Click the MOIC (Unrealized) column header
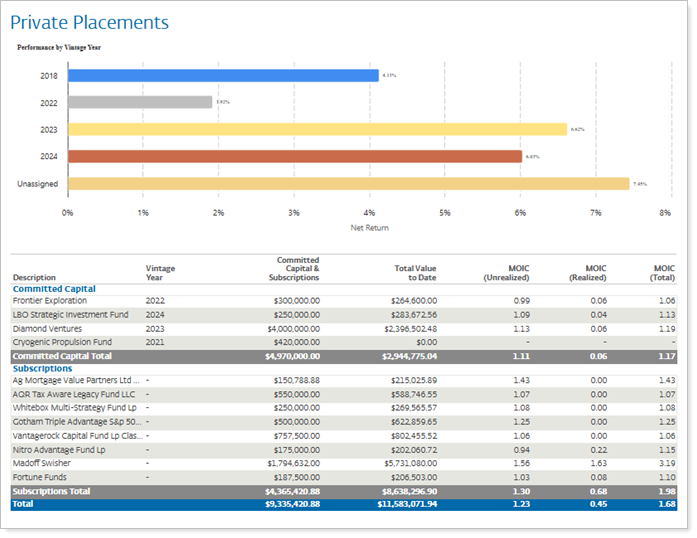The height and width of the screenshot is (538, 697). click(x=506, y=273)
